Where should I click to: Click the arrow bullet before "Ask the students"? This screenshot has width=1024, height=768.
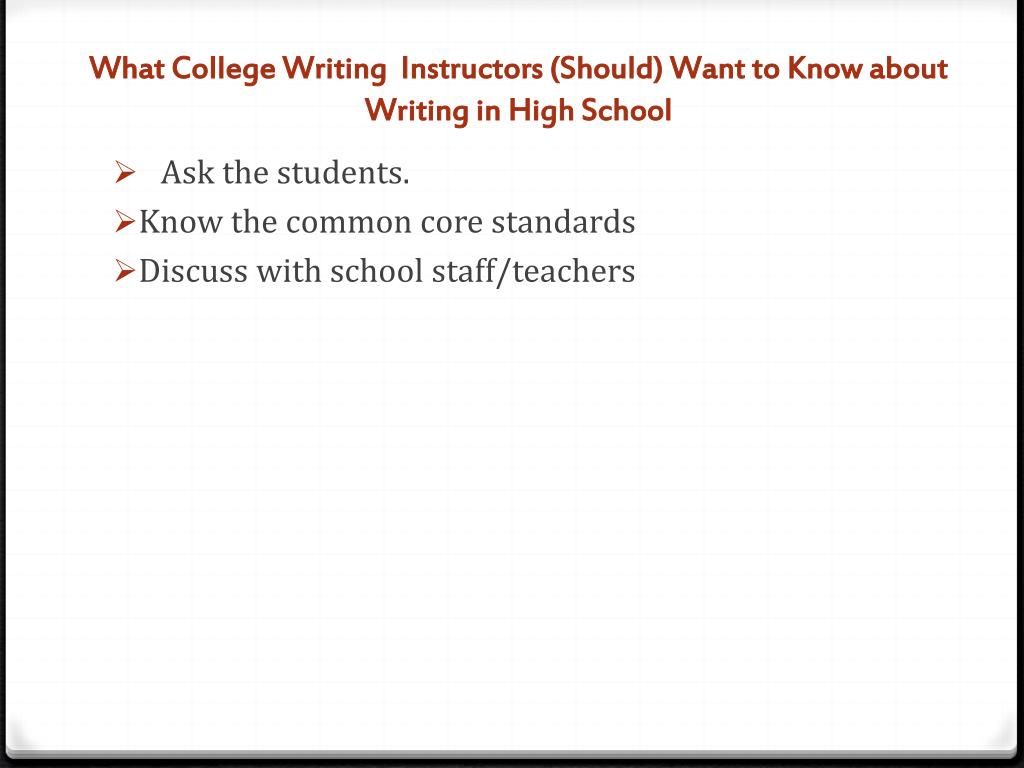125,172
